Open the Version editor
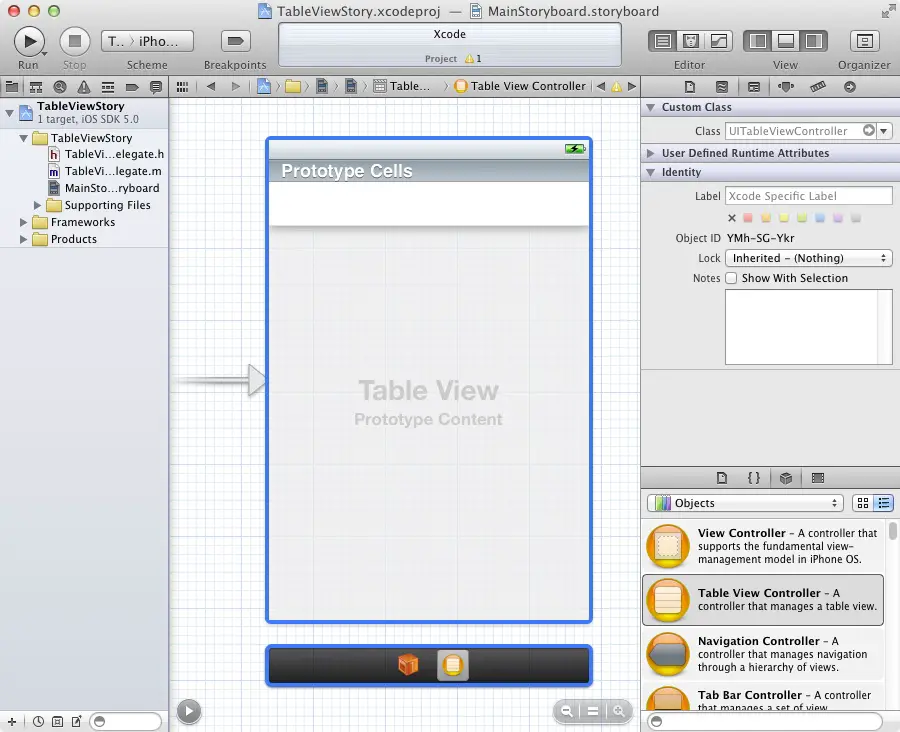Image resolution: width=900 pixels, height=732 pixels. 719,41
